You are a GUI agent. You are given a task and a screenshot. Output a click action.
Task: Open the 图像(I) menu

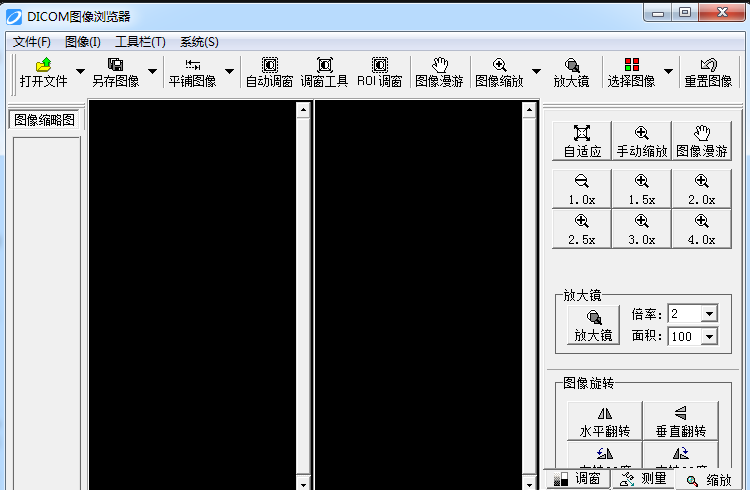[x=83, y=42]
